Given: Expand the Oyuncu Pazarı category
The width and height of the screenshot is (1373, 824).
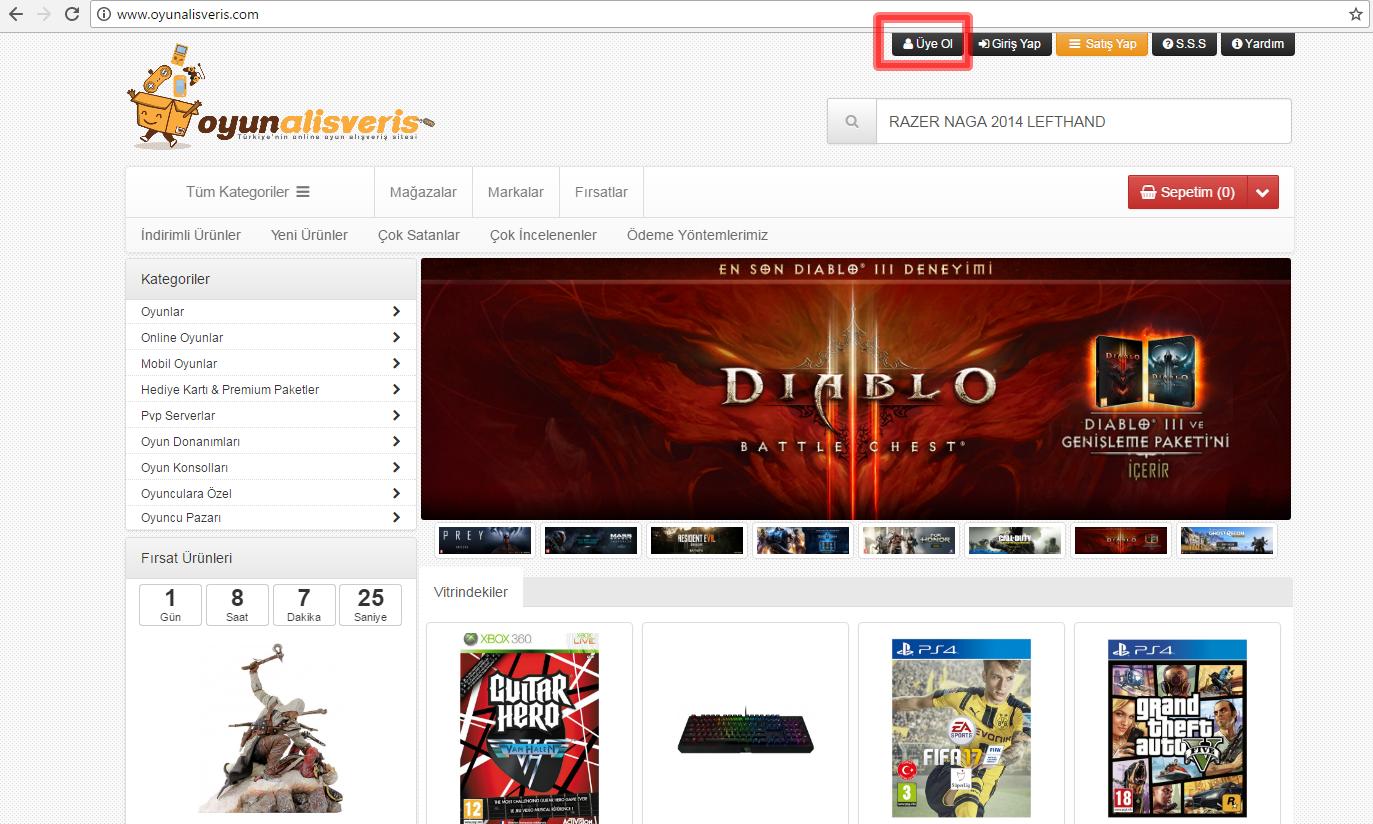Looking at the screenshot, I should [x=271, y=518].
